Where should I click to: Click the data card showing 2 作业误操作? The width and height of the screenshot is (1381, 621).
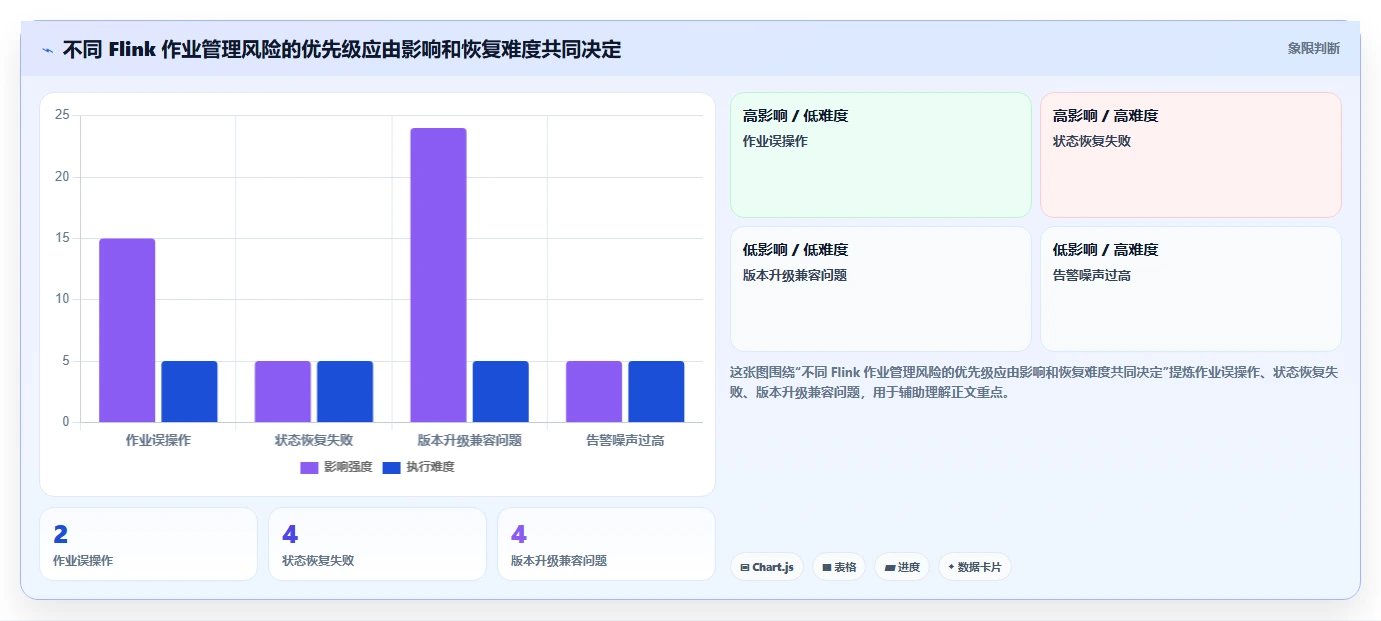coord(148,544)
